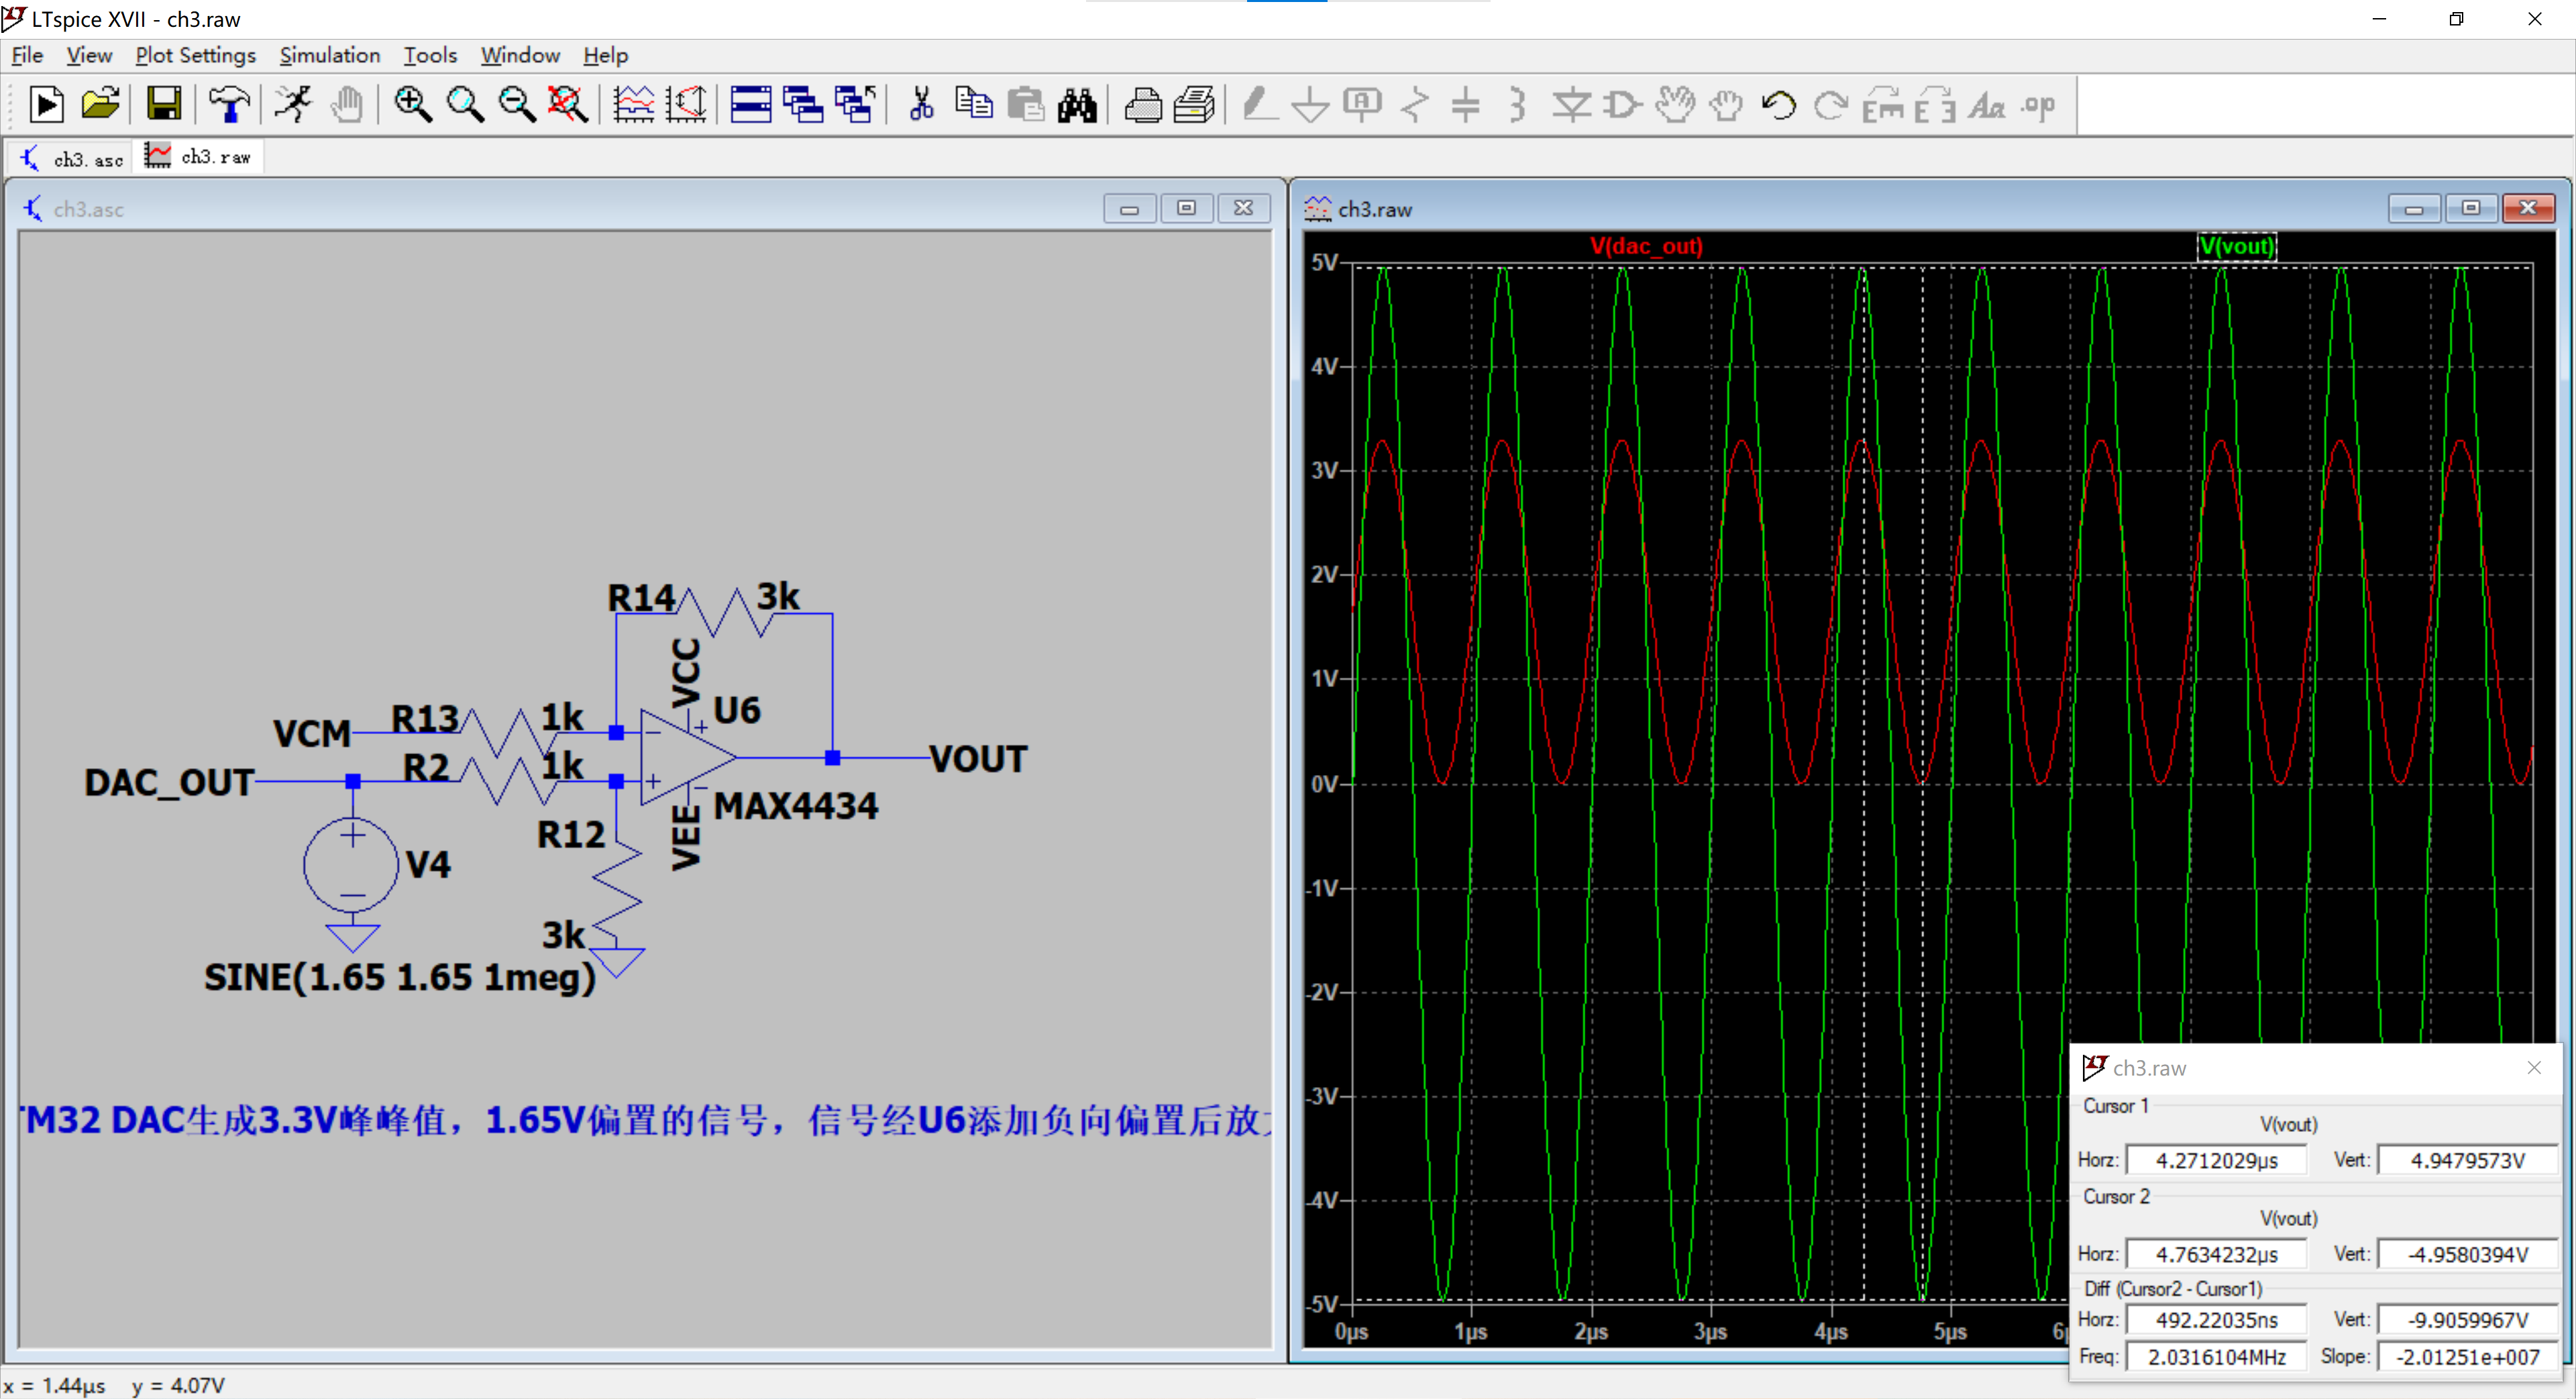Click the Undo arrow icon
This screenshot has width=2576, height=1399.
pyautogui.click(x=1779, y=105)
